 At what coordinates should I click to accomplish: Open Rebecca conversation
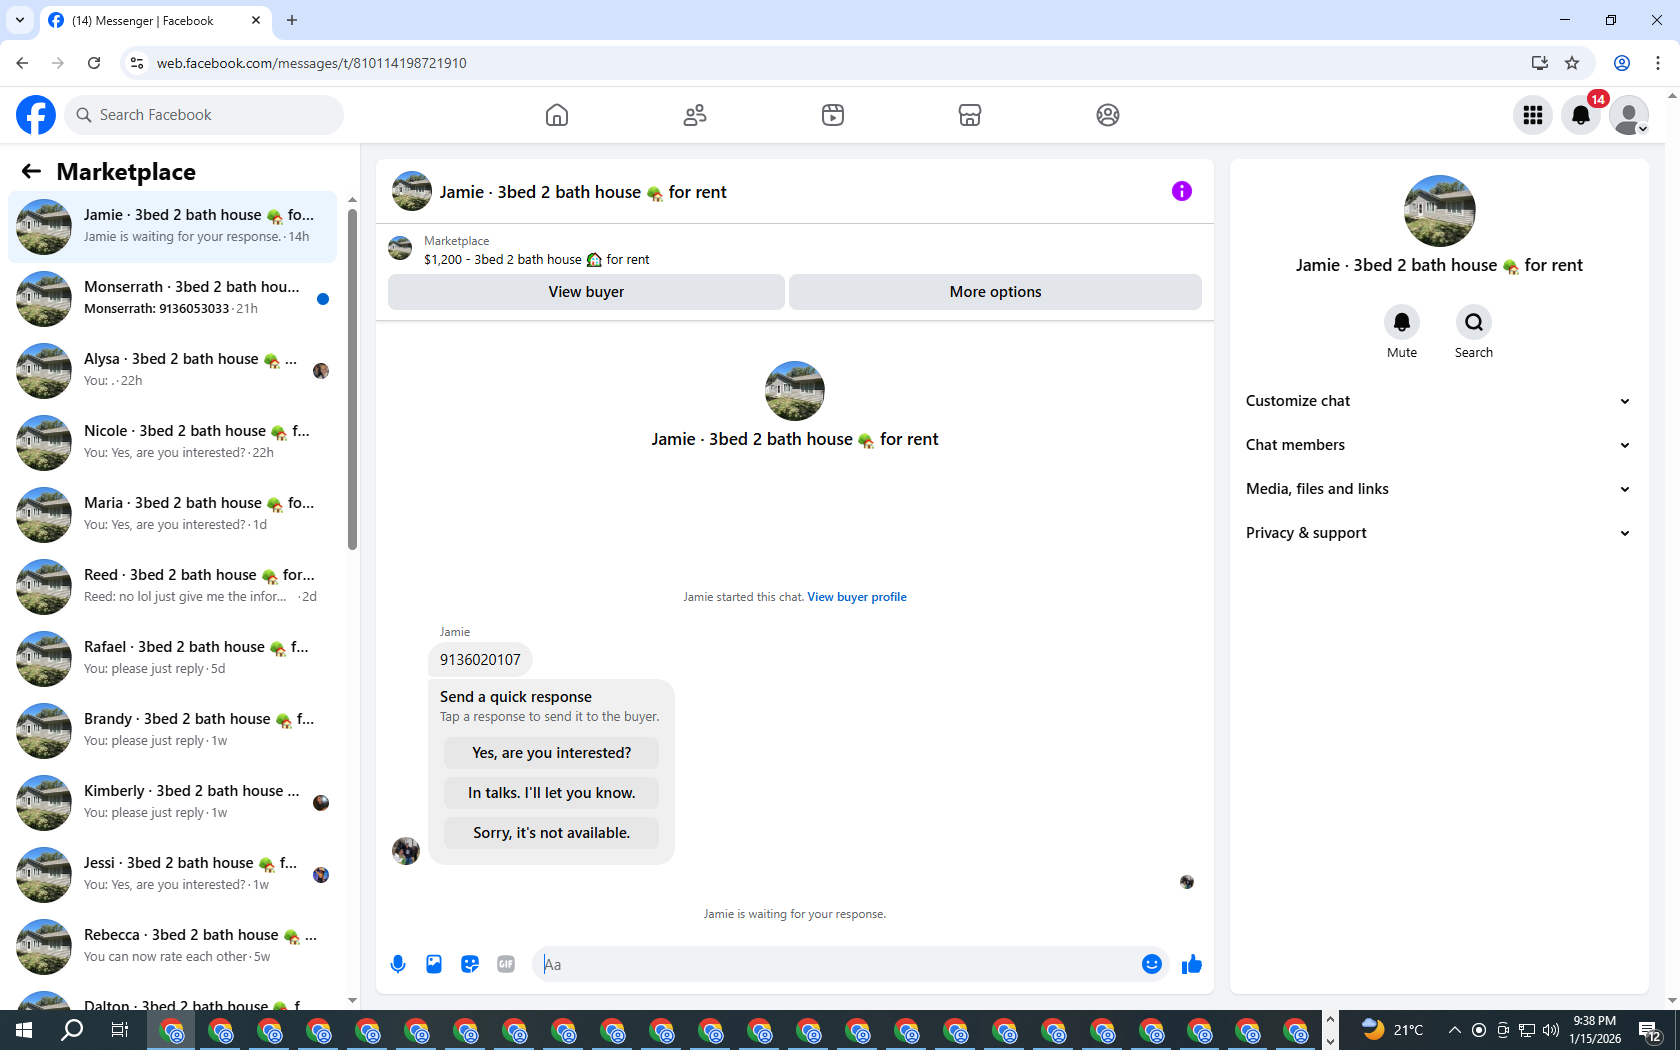(x=173, y=947)
